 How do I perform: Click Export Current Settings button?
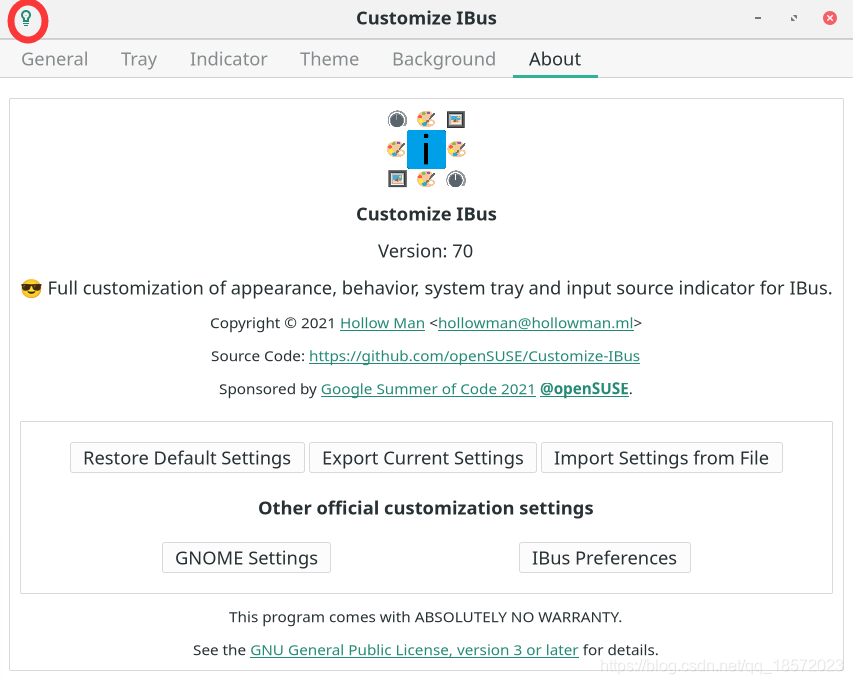click(423, 458)
